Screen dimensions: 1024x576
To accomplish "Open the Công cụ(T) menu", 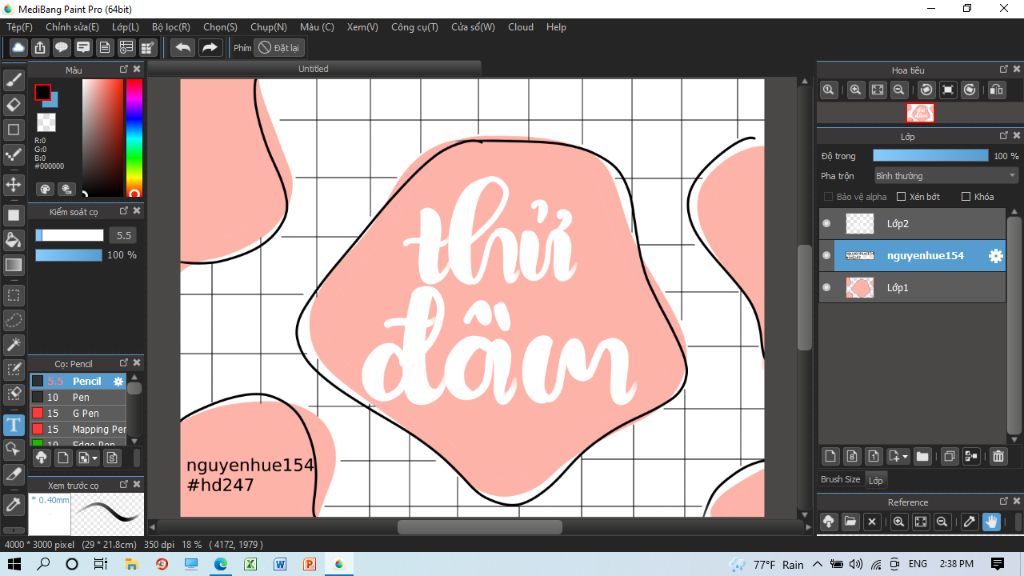I will click(415, 27).
